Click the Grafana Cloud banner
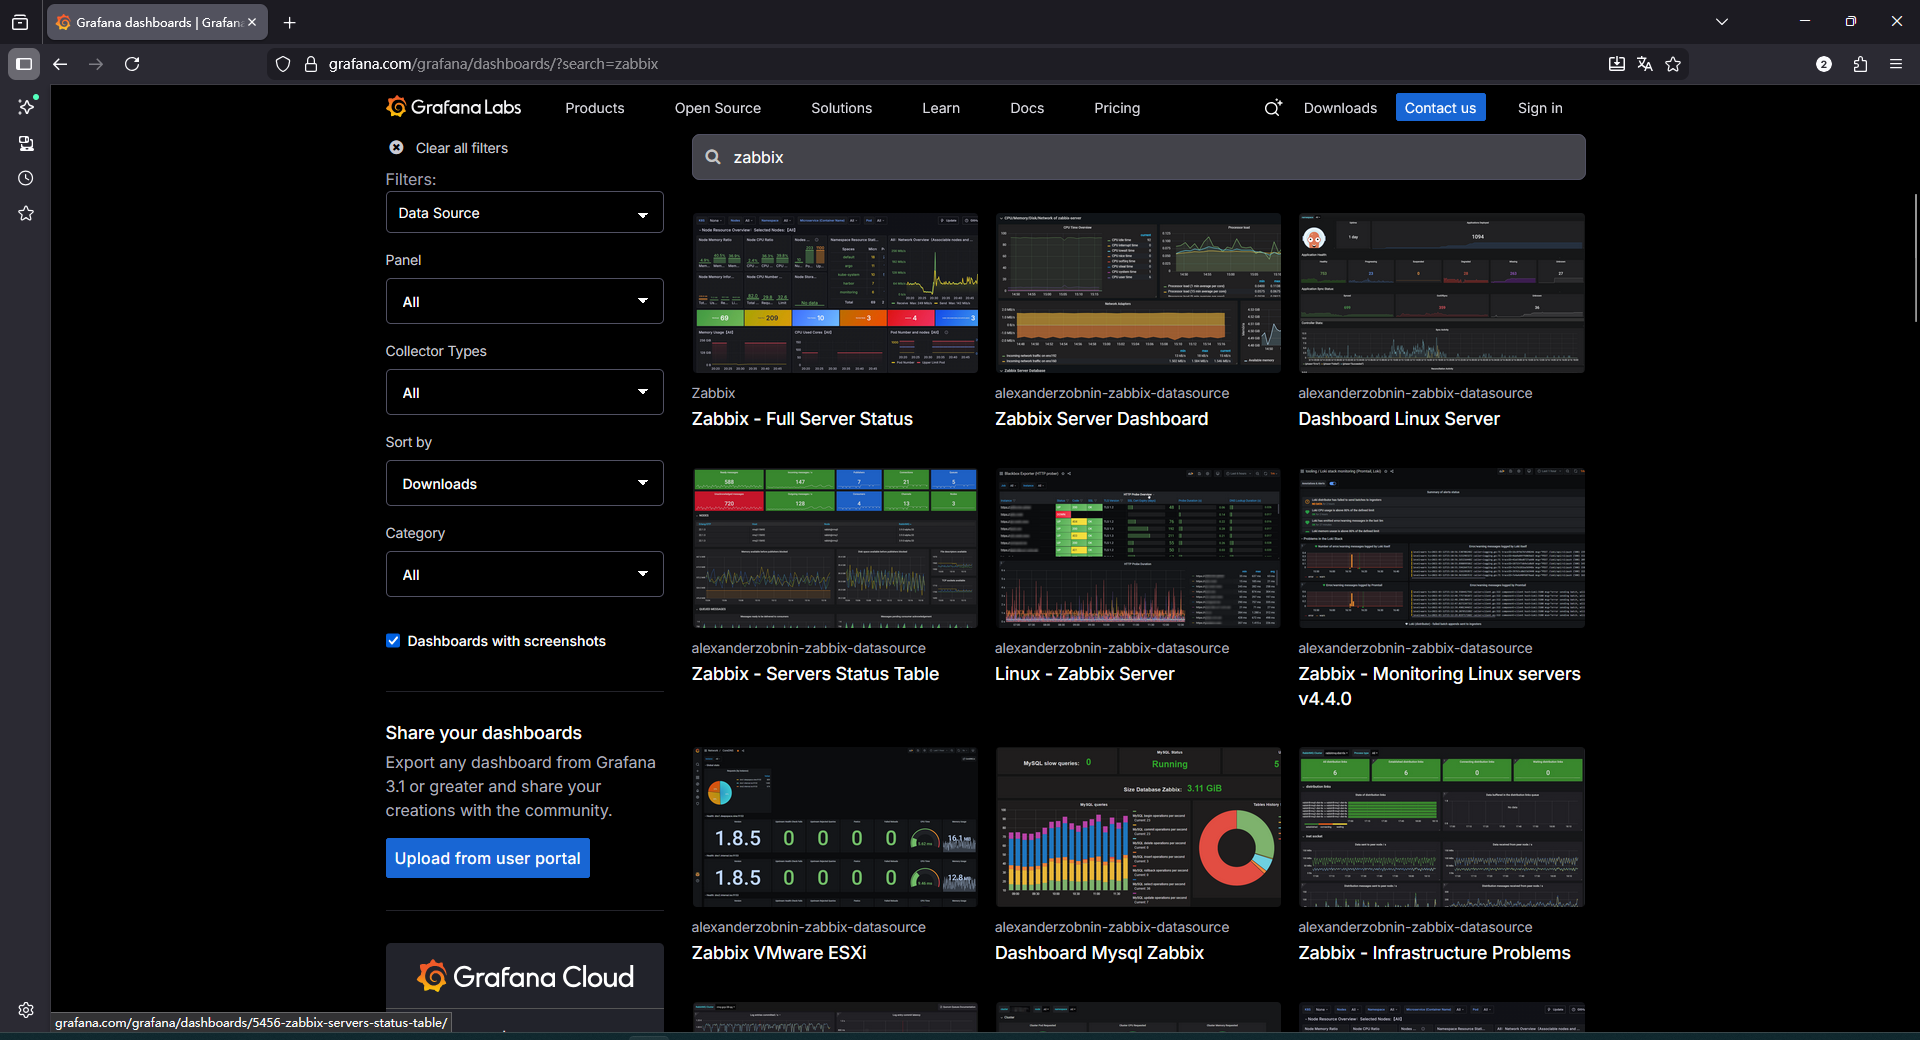 pyautogui.click(x=524, y=976)
